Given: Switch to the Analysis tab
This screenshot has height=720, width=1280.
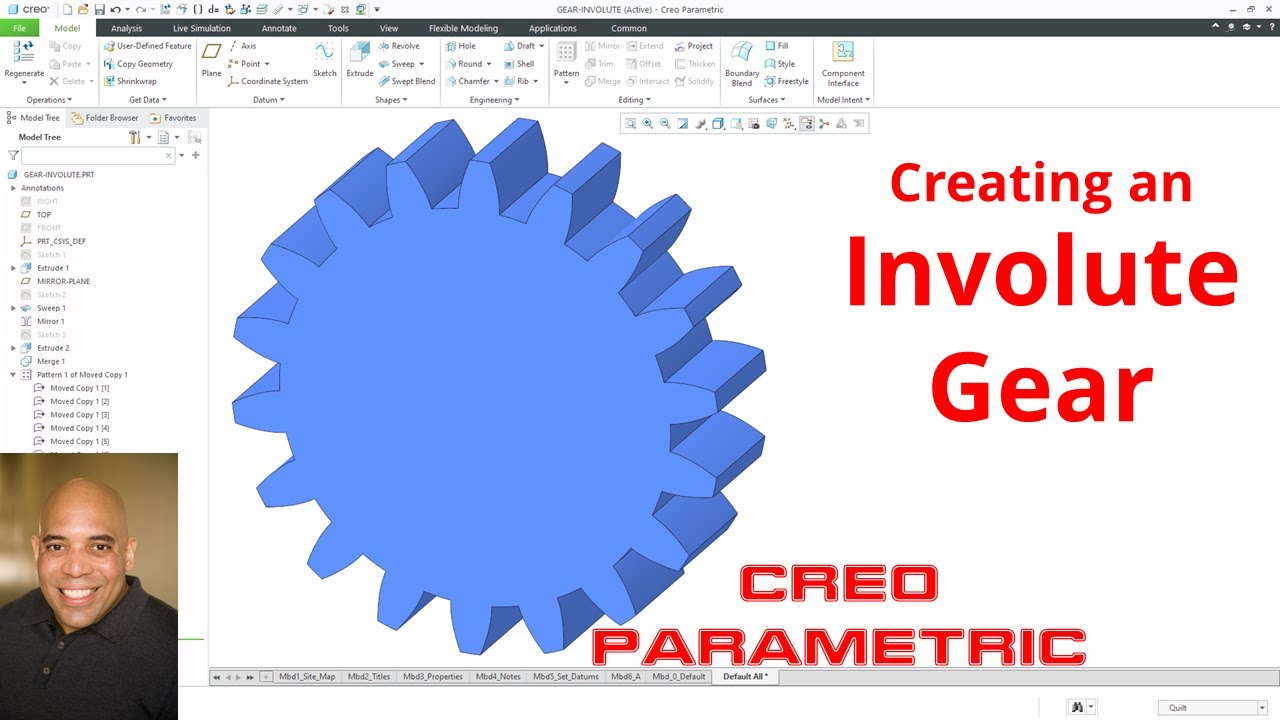Looking at the screenshot, I should click(126, 28).
